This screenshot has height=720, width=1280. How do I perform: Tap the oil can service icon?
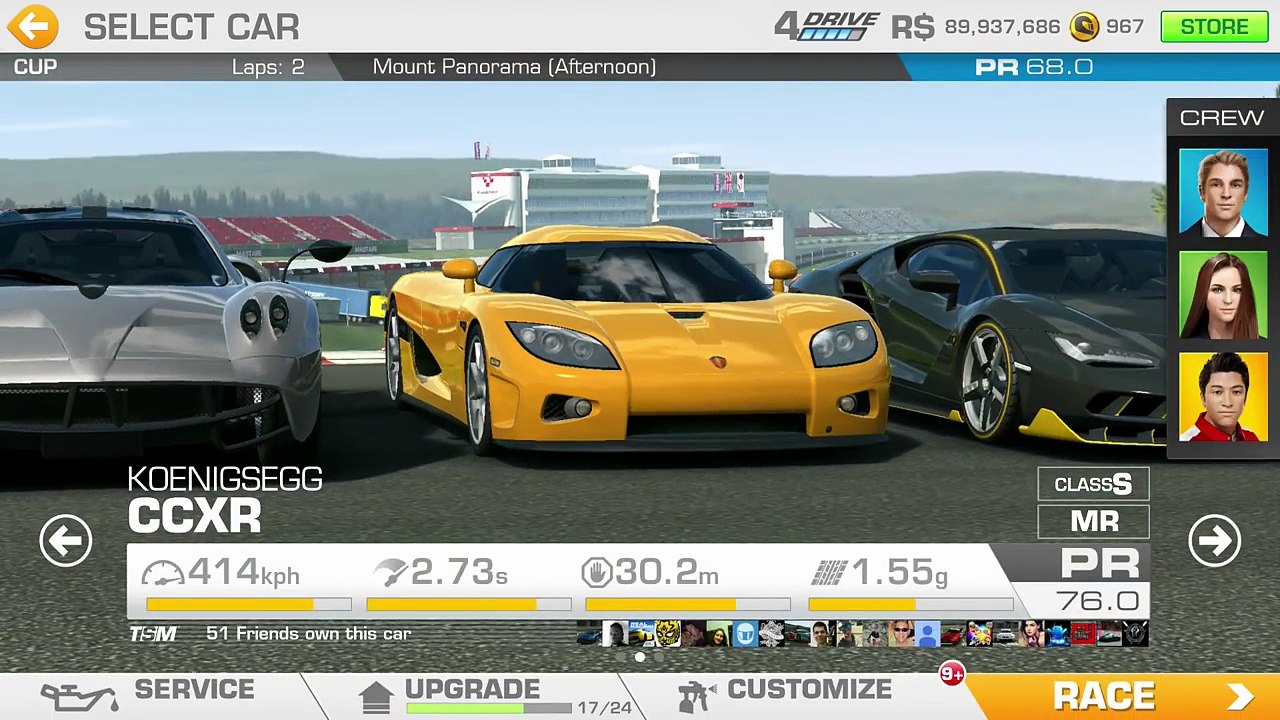pyautogui.click(x=78, y=696)
